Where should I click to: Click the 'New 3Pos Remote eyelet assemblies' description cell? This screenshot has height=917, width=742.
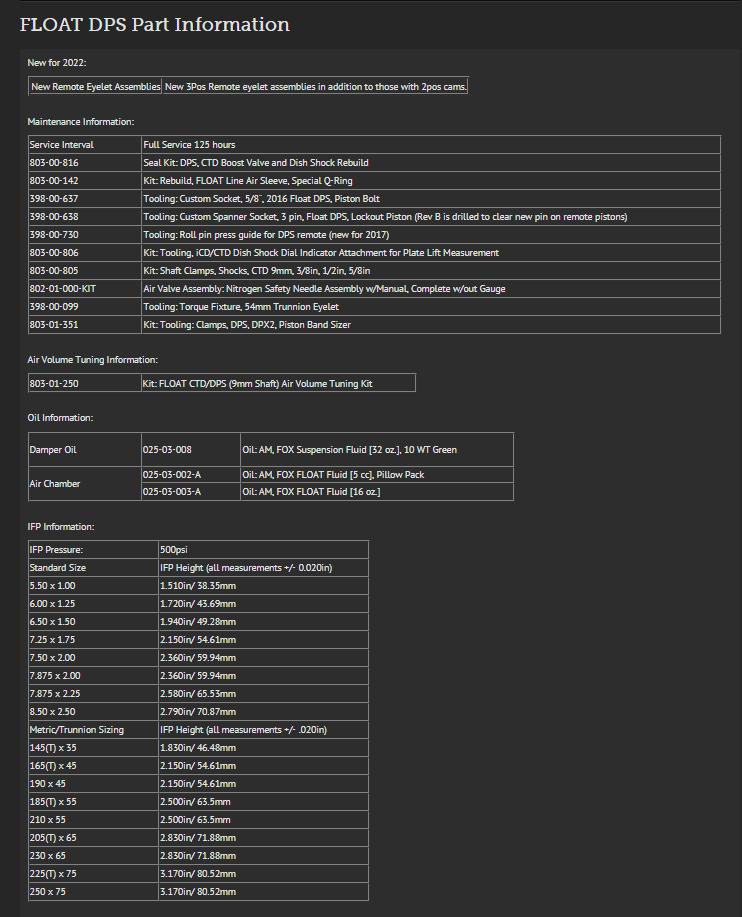(316, 87)
